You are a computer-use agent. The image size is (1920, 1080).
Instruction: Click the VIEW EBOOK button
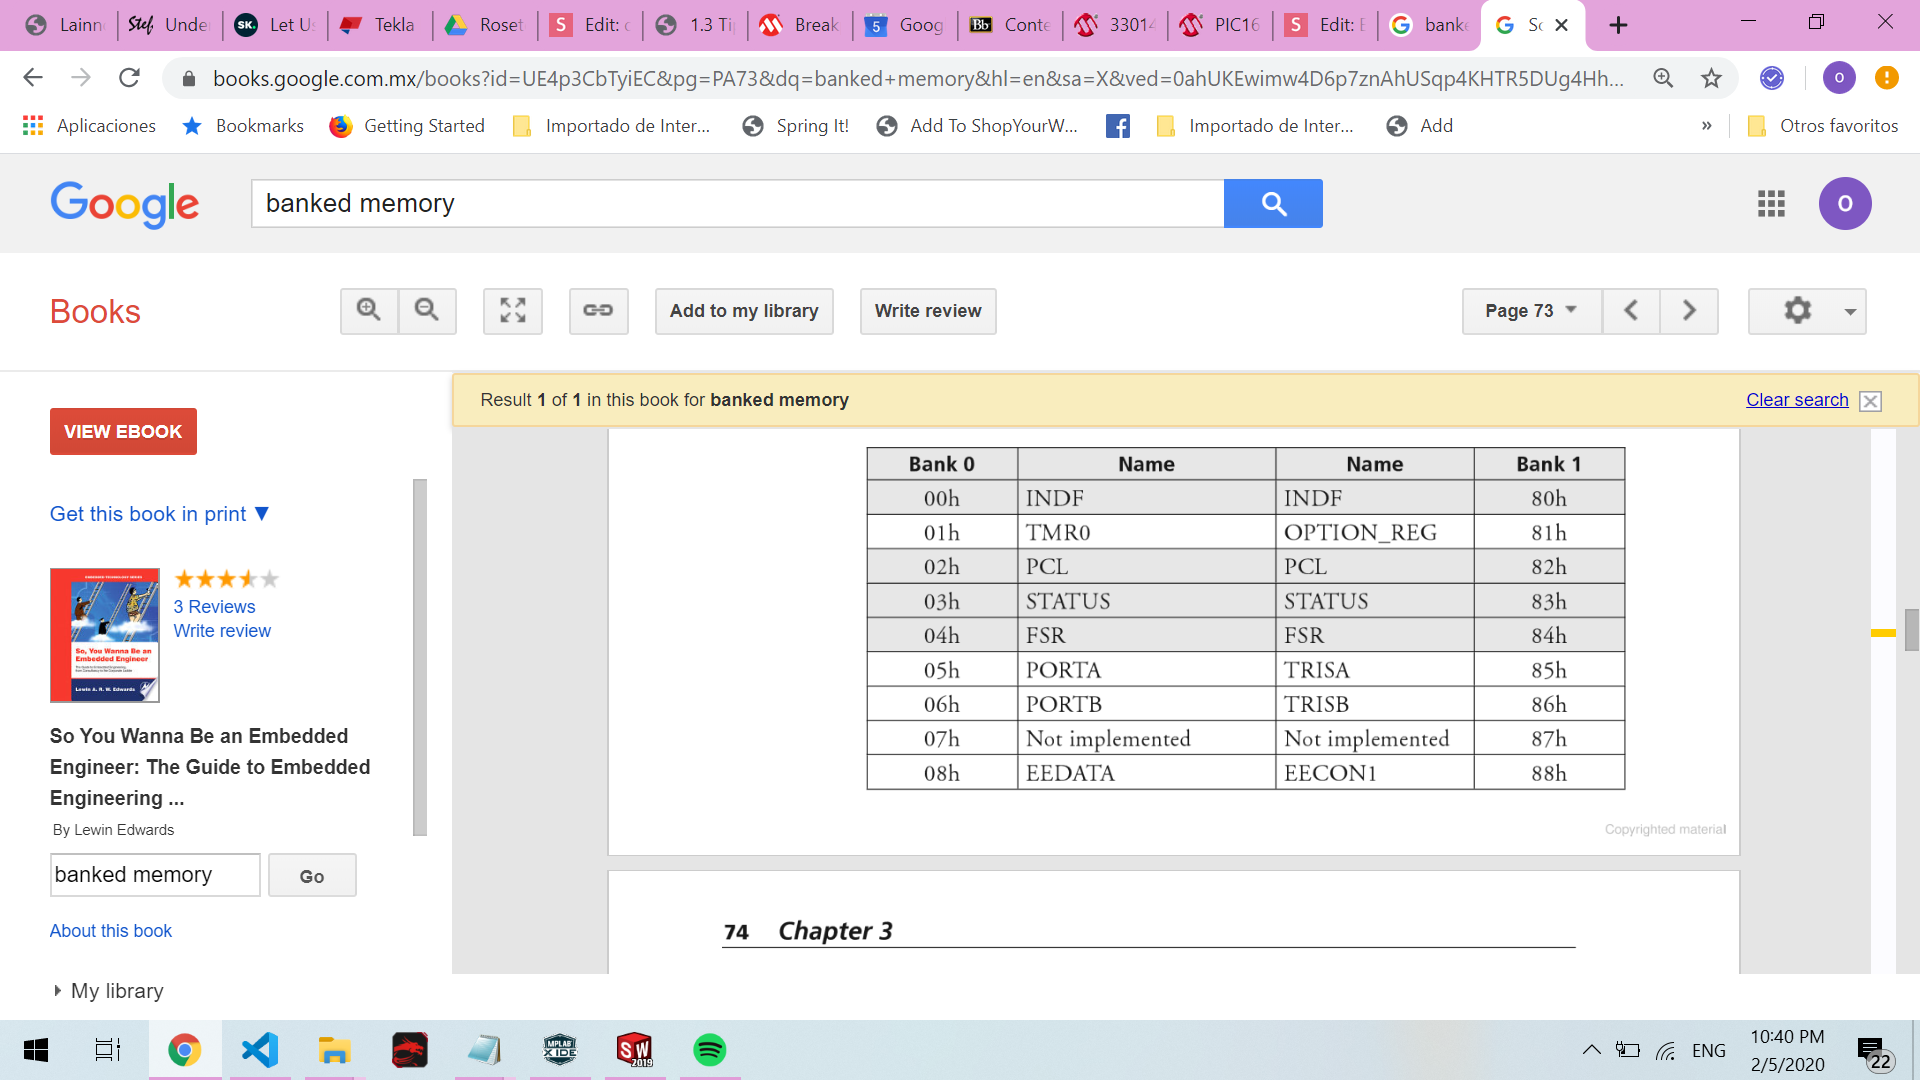coord(123,432)
